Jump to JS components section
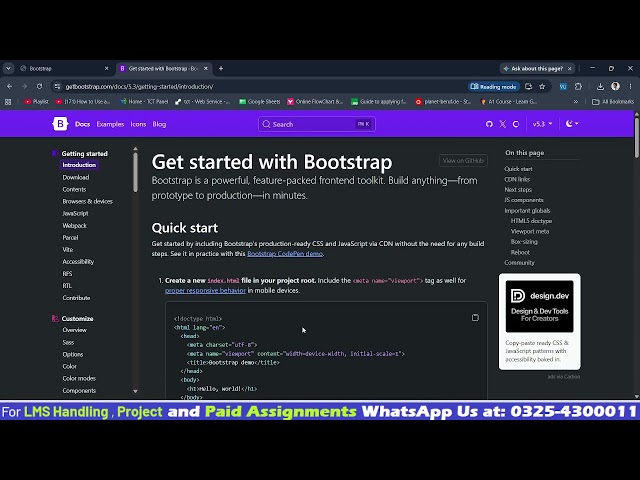The height and width of the screenshot is (480, 640). pos(524,200)
